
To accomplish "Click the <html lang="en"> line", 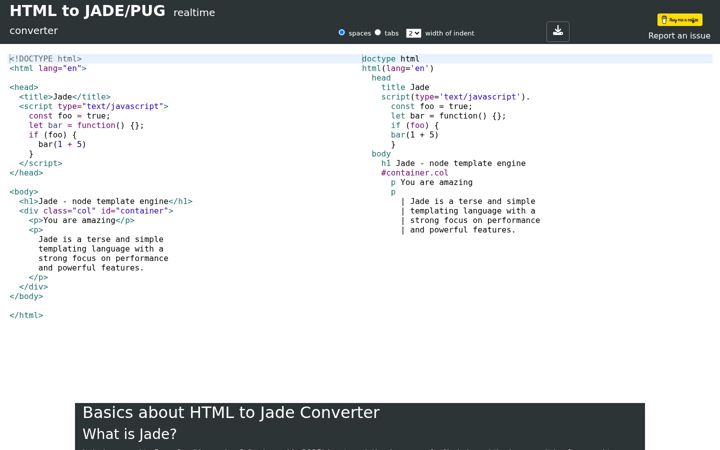I will (48, 68).
